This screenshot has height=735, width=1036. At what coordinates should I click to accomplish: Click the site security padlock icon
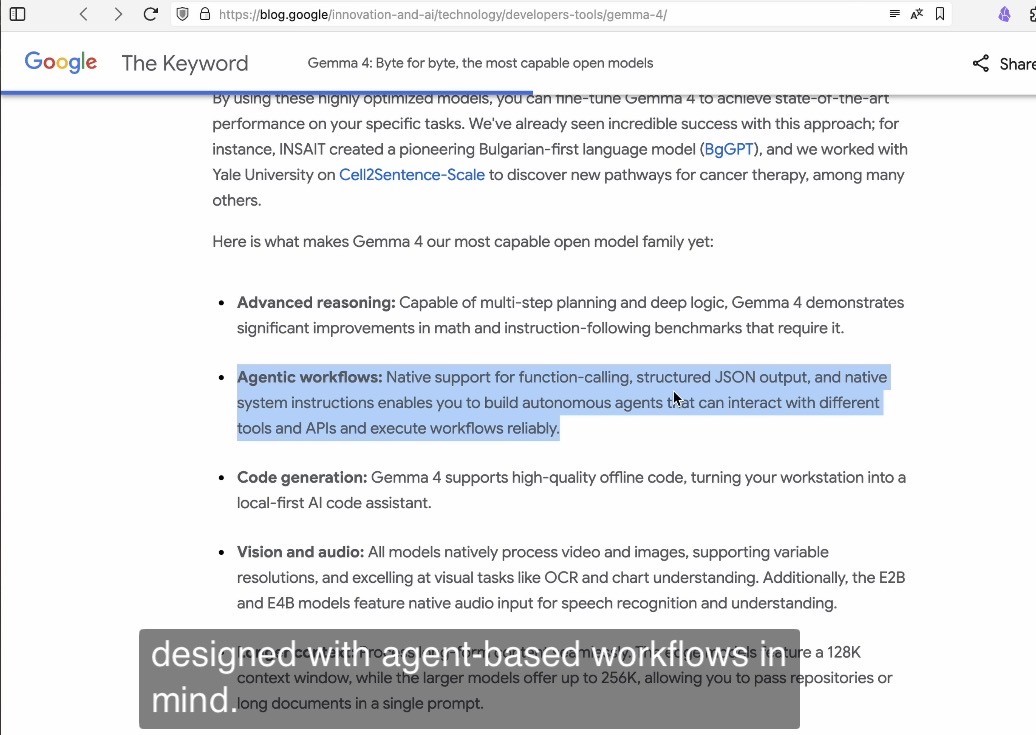click(x=205, y=14)
